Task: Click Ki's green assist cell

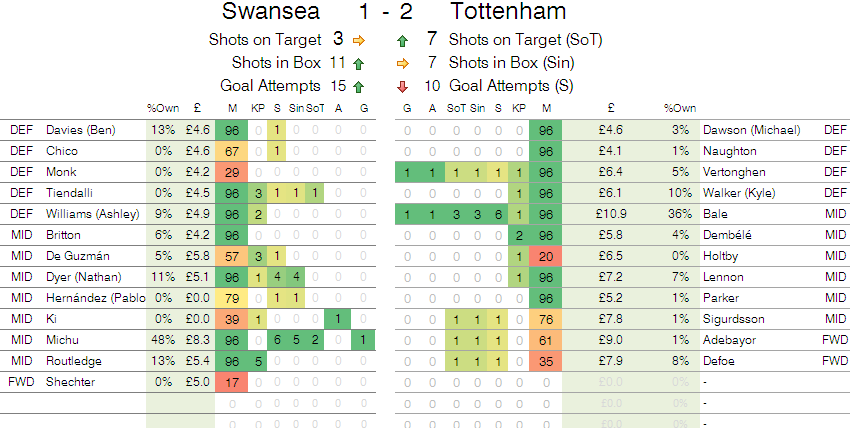Action: coord(338,319)
